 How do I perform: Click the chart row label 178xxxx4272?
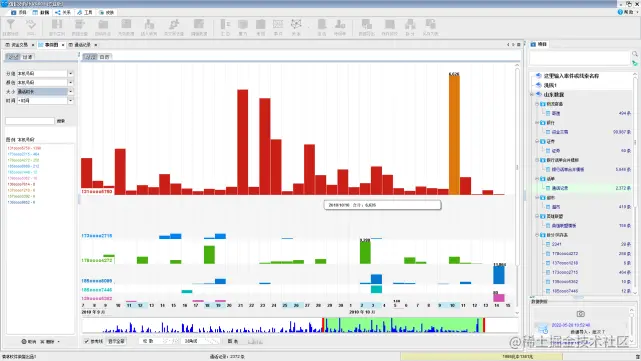(x=97, y=260)
